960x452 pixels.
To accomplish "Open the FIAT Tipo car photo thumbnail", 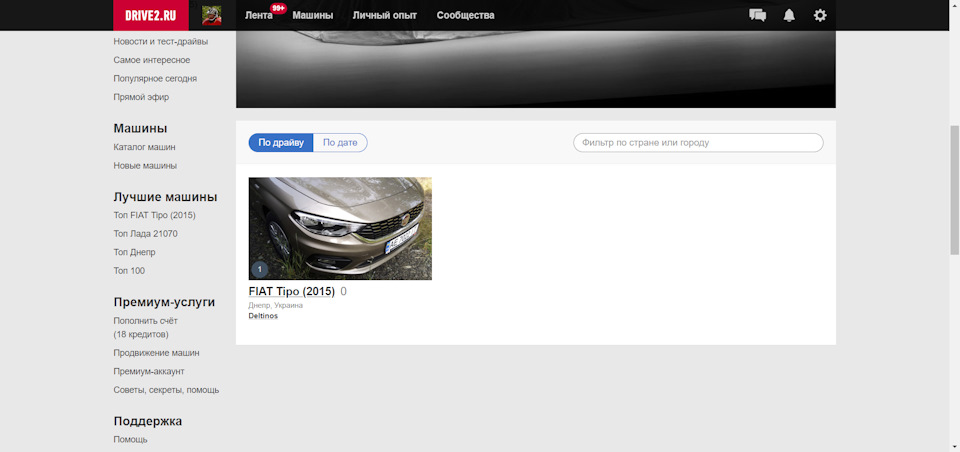I will [x=340, y=228].
